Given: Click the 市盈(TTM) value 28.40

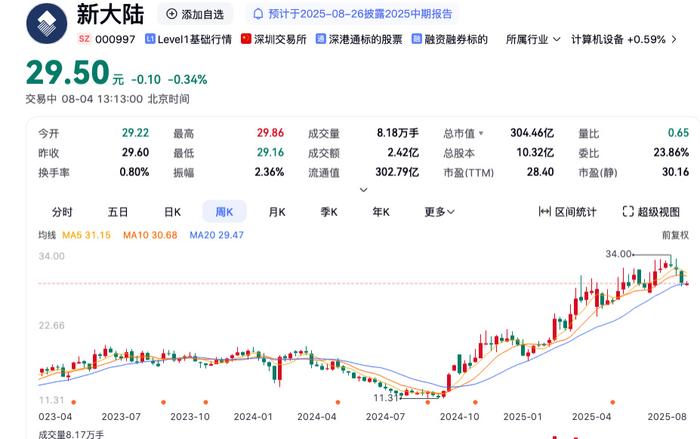Looking at the screenshot, I should click(540, 172).
